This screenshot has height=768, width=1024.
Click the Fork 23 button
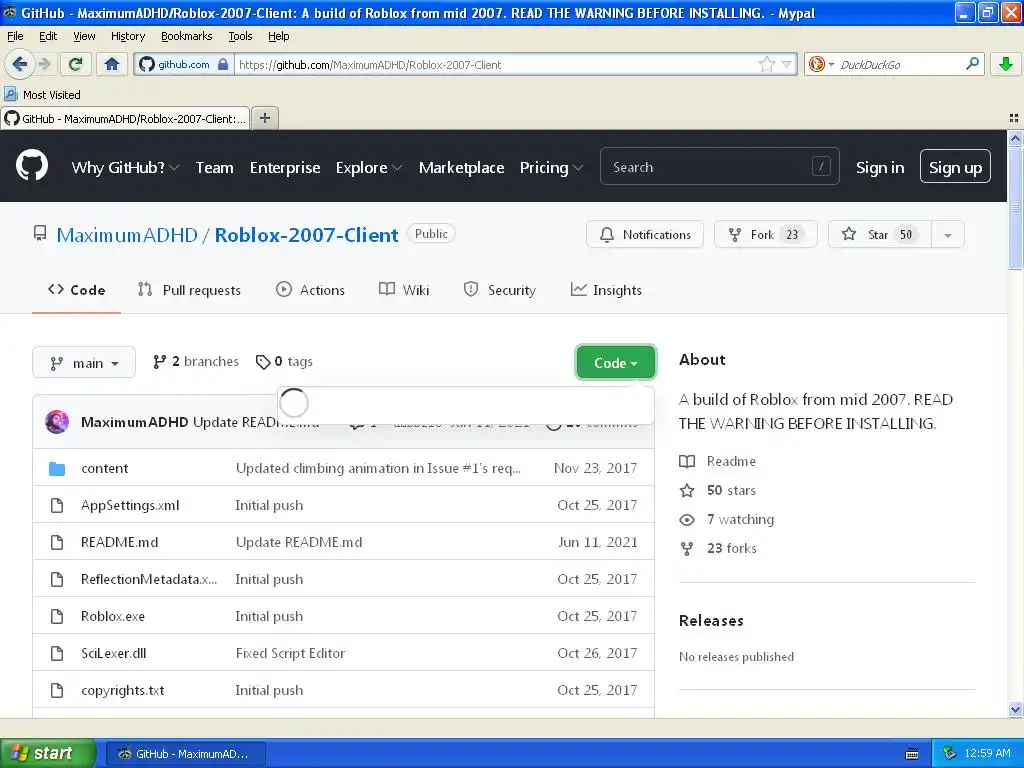tap(765, 234)
